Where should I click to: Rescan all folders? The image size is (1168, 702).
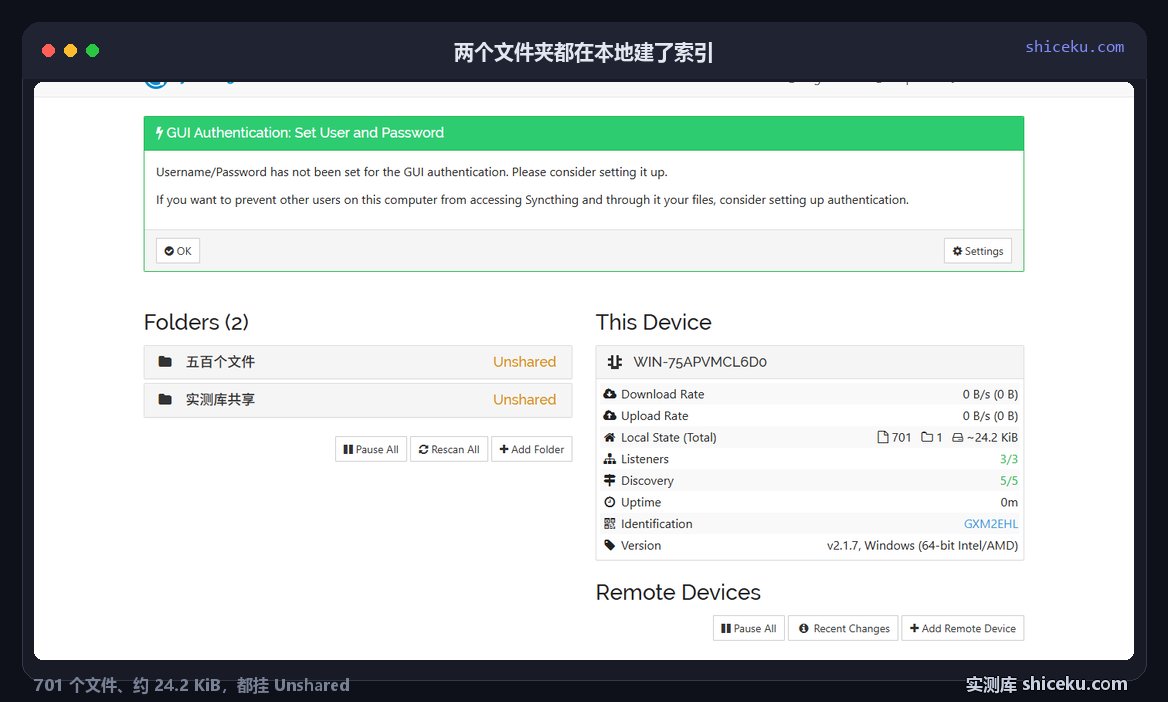(x=449, y=449)
